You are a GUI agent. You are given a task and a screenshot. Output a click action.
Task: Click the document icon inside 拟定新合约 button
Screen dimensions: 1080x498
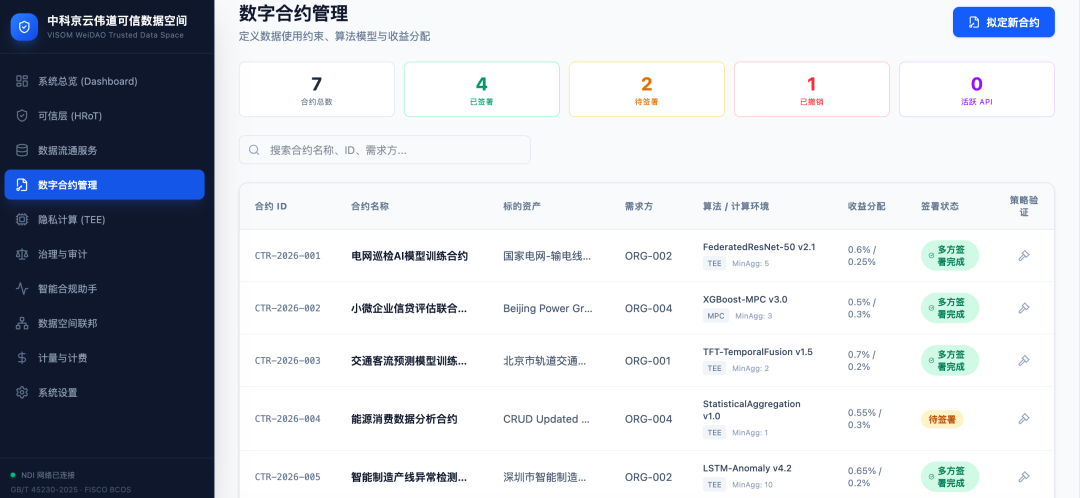974,22
